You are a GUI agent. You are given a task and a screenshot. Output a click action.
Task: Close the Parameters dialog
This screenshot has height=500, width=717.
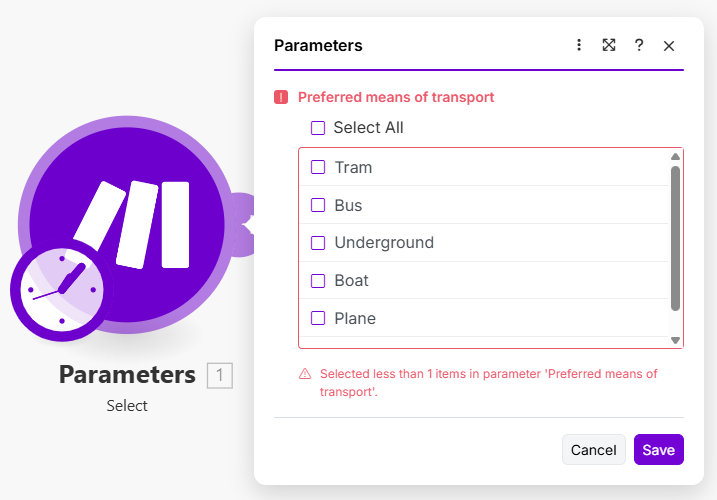pyautogui.click(x=669, y=46)
